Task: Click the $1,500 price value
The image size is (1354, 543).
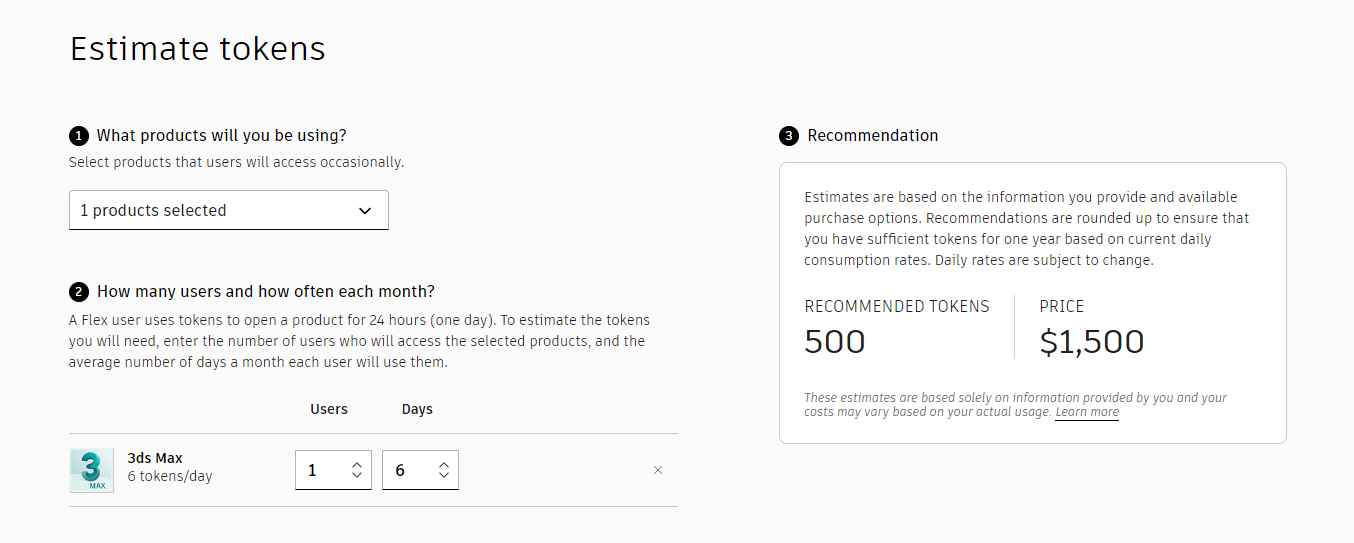Action: [1092, 342]
